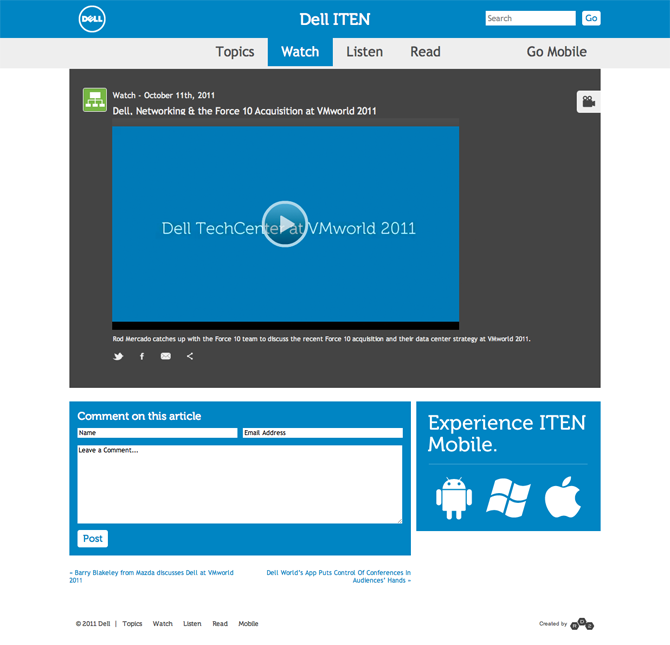The image size is (670, 645).
Task: Share article on Facebook
Action: [142, 356]
